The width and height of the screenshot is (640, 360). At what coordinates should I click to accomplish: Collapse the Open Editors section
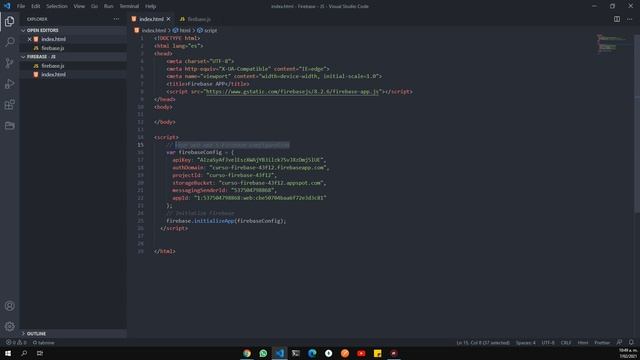(x=73, y=30)
